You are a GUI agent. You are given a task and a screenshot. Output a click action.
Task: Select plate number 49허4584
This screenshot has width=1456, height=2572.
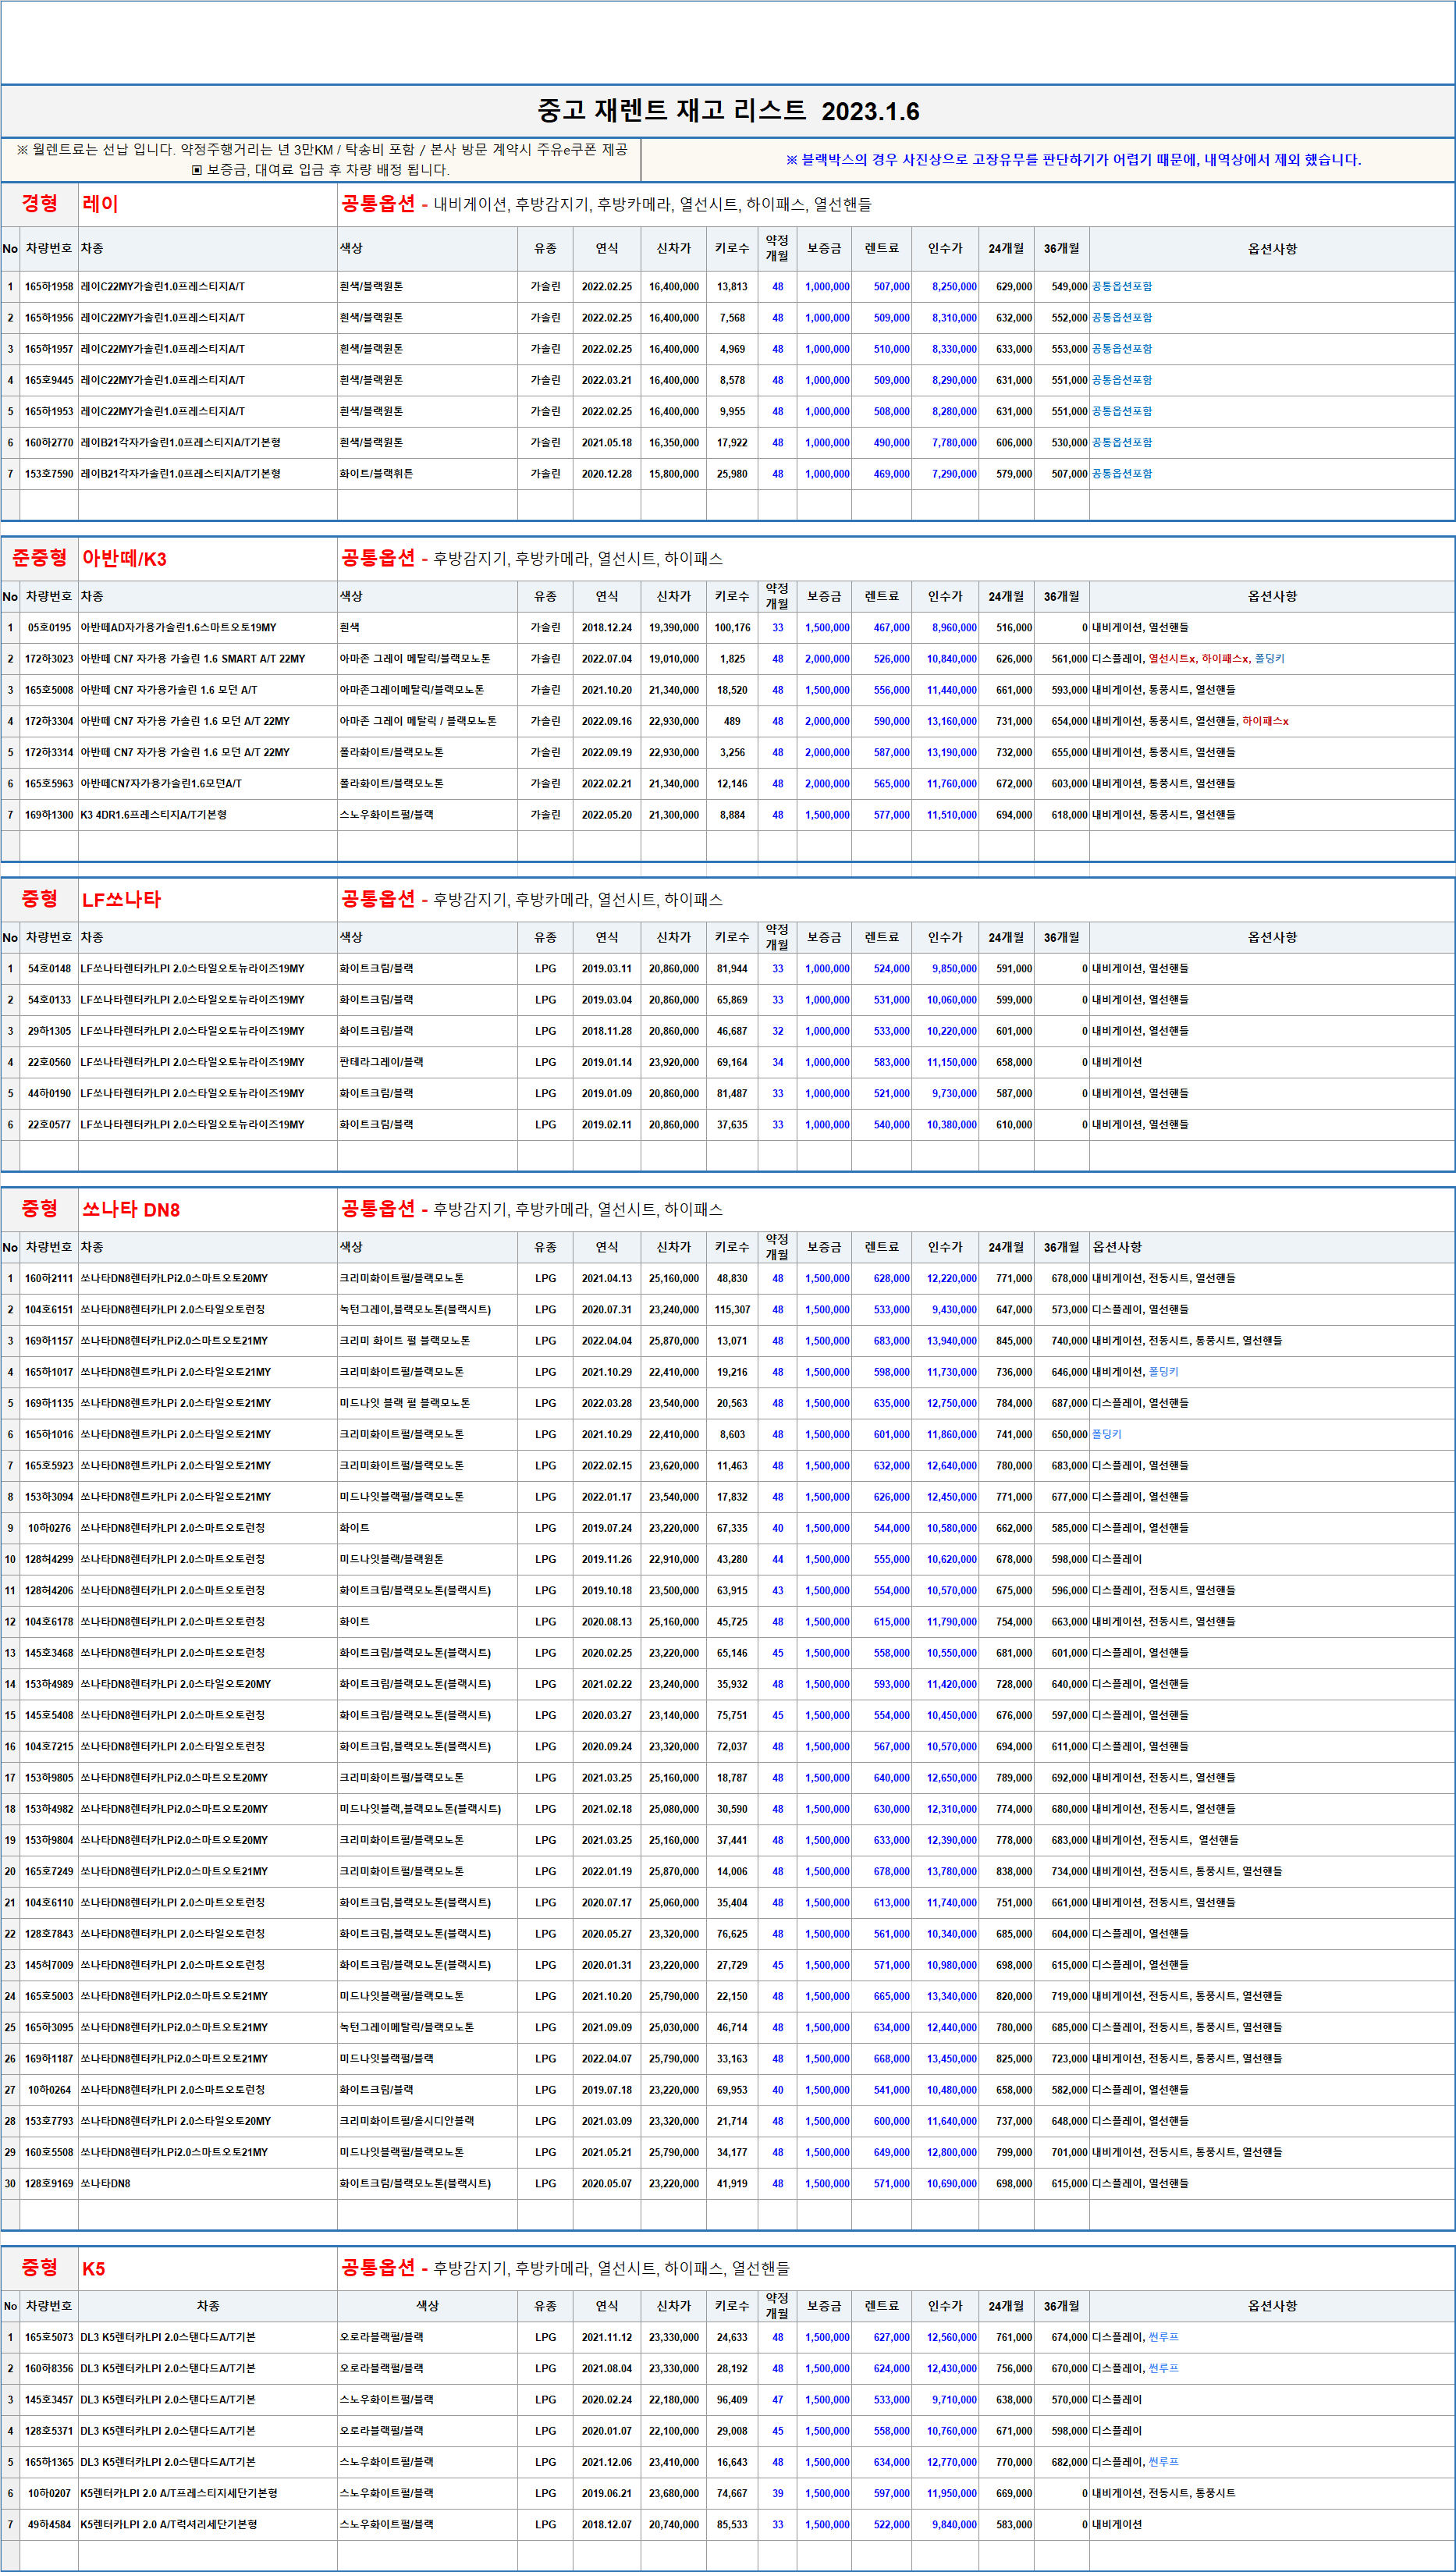tap(49, 2525)
